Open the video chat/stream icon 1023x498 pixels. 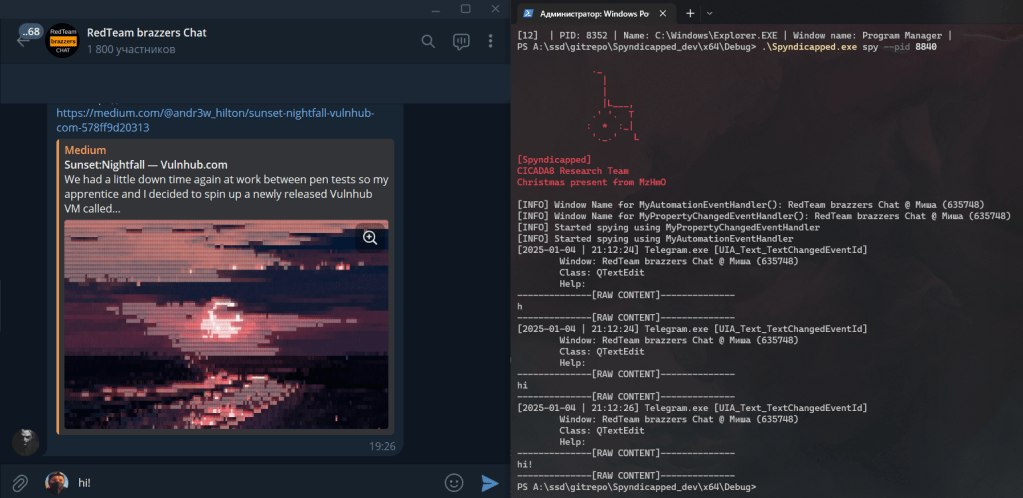[461, 41]
